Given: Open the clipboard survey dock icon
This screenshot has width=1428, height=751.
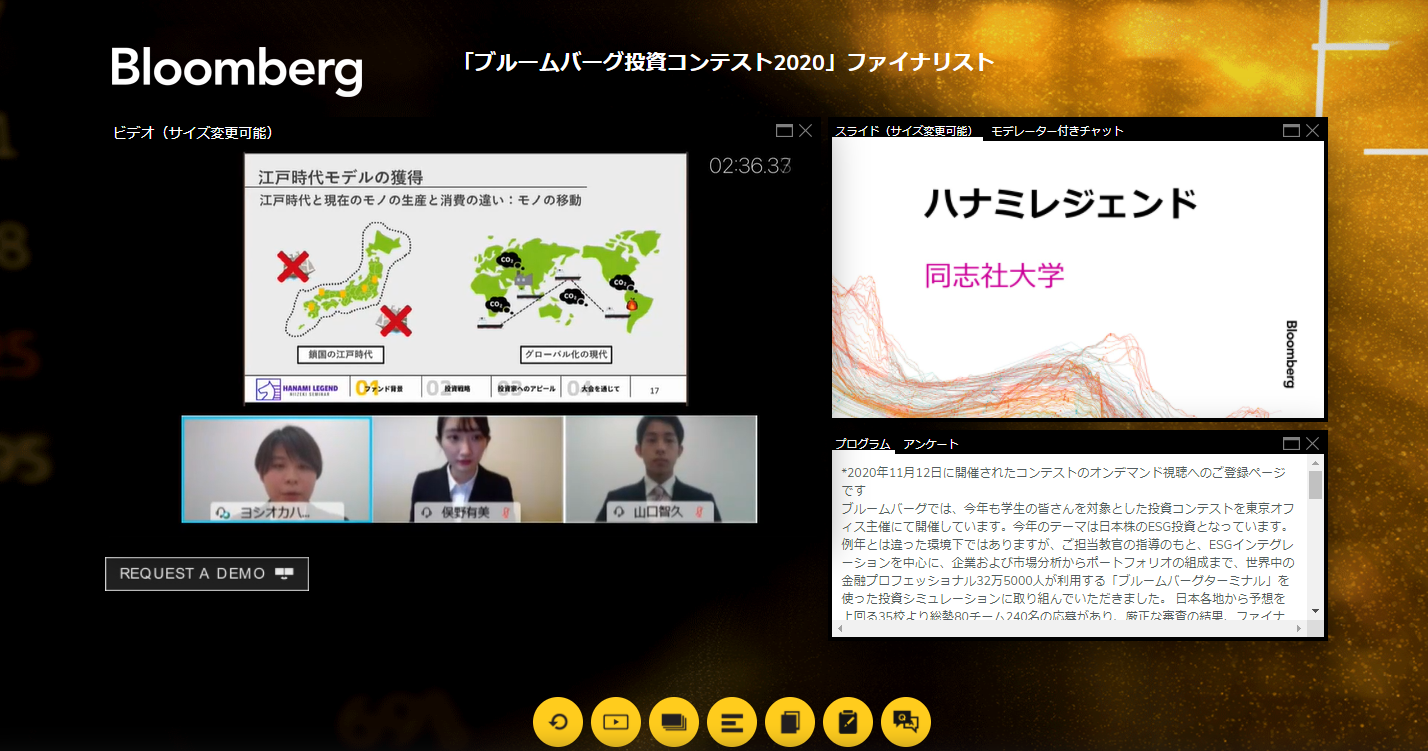Looking at the screenshot, I should click(x=848, y=721).
